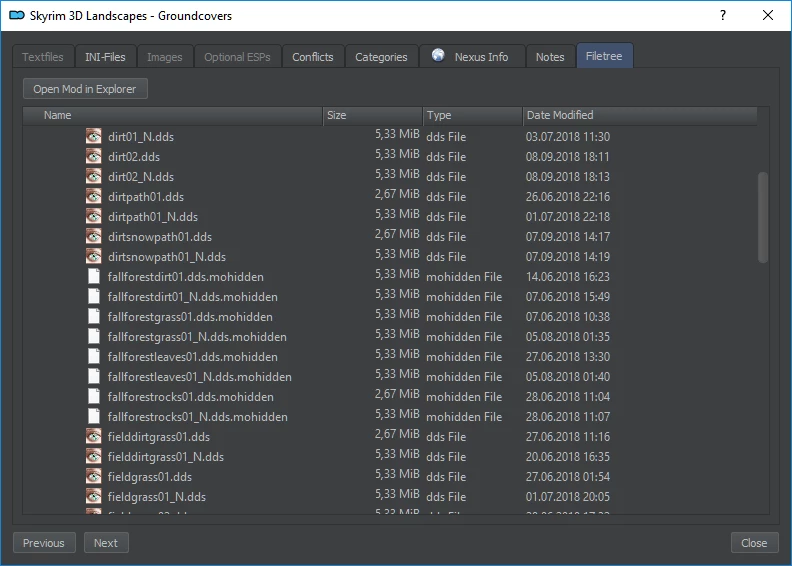
Task: Click the blank file icon beside fallforestgrass01.dds.mohidden
Action: (x=94, y=317)
